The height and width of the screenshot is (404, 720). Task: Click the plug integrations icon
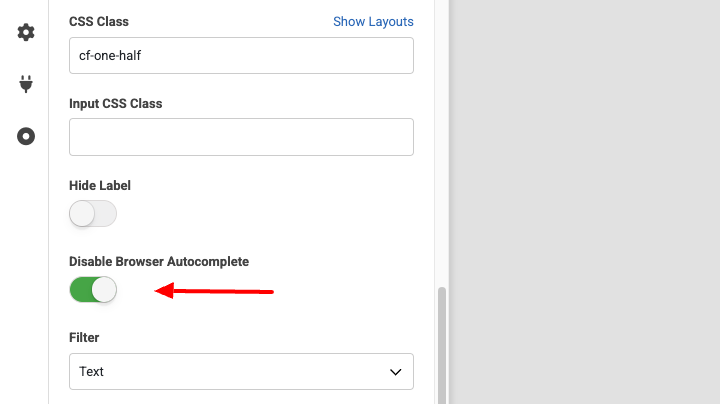26,84
